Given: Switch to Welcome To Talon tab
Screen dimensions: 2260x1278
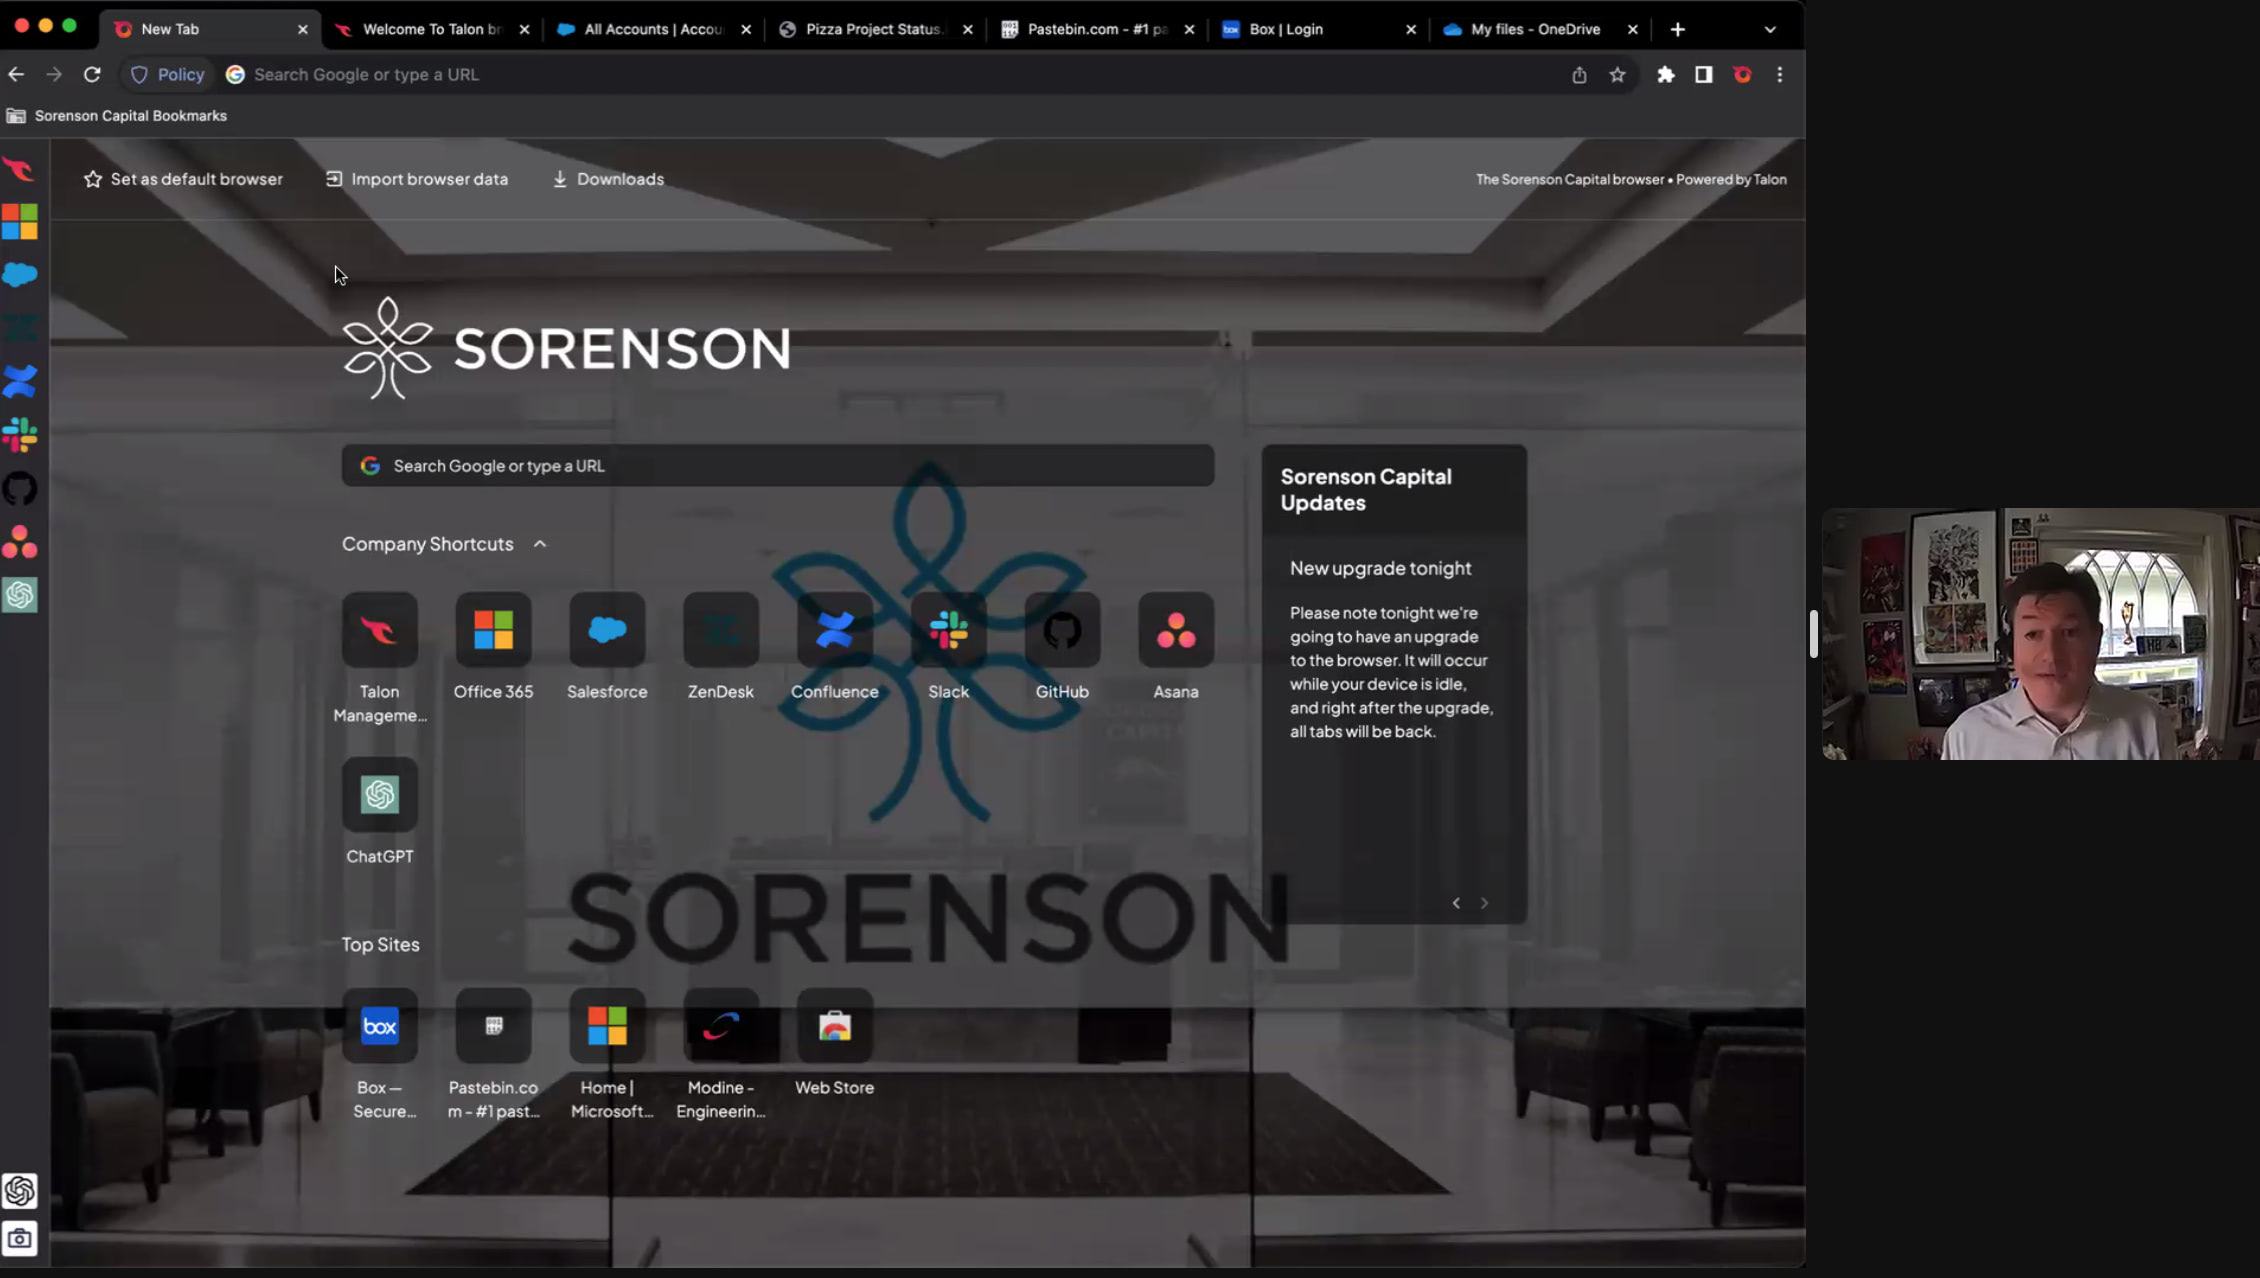Looking at the screenshot, I should [x=432, y=29].
